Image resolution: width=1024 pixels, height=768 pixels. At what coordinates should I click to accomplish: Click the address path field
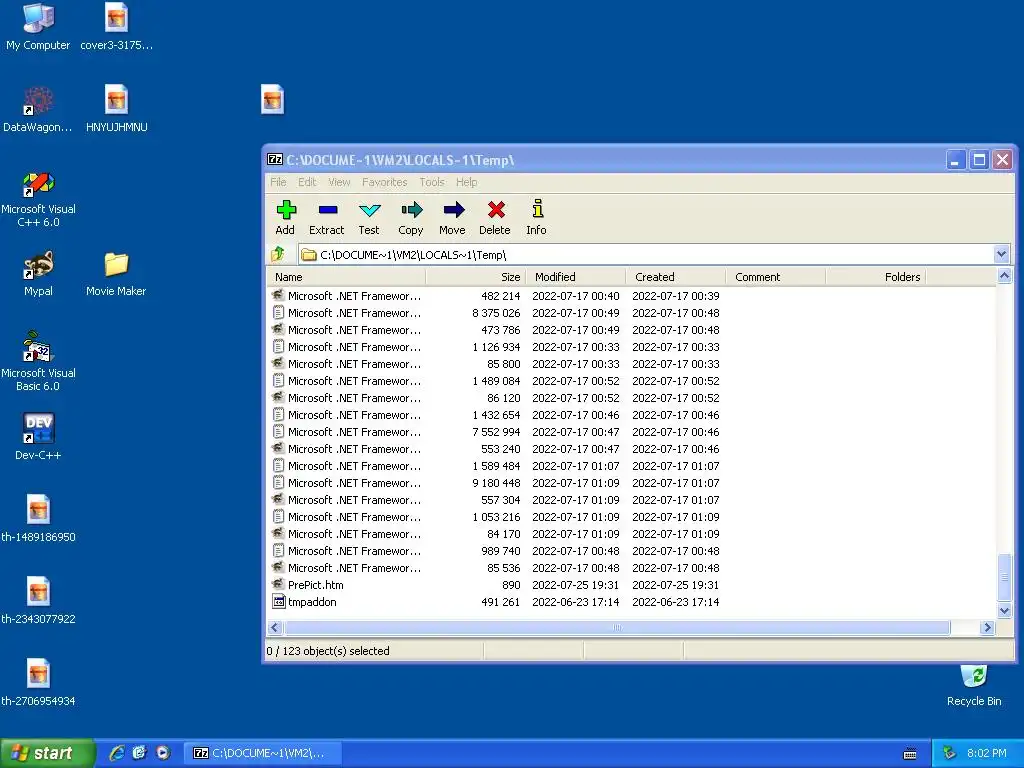pyautogui.click(x=647, y=255)
